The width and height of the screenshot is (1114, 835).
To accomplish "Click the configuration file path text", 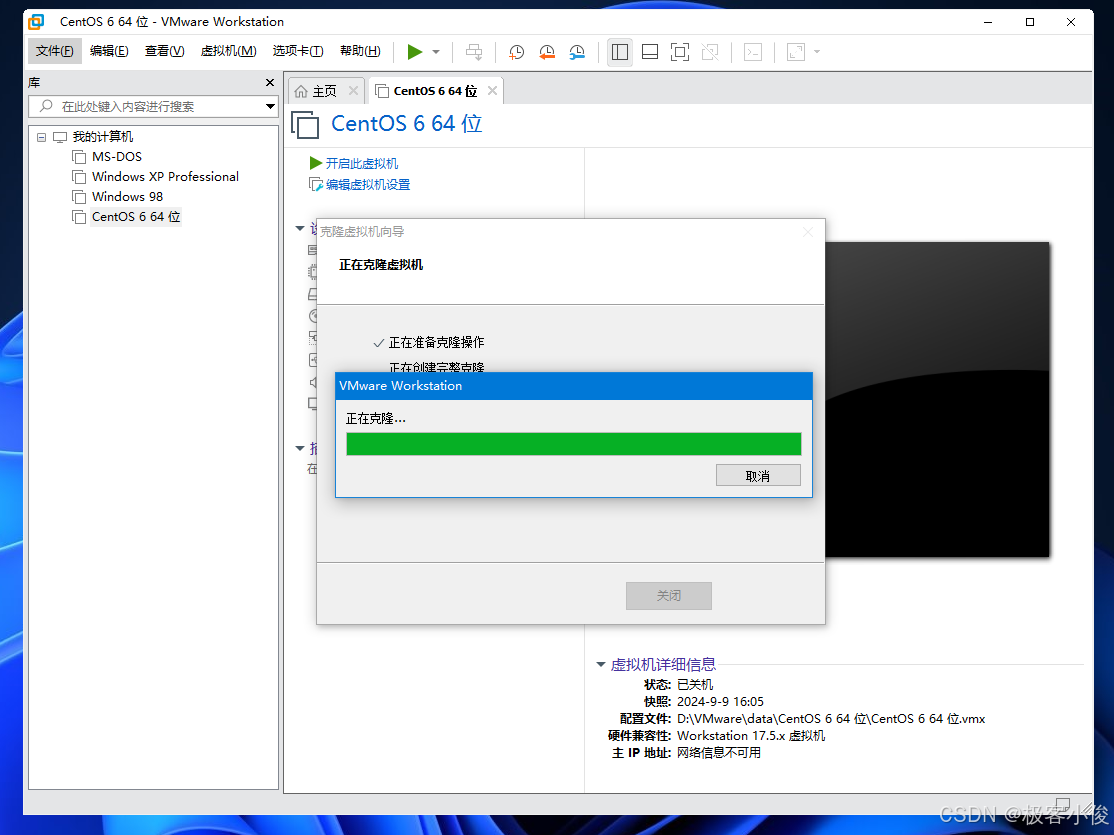I will (831, 718).
